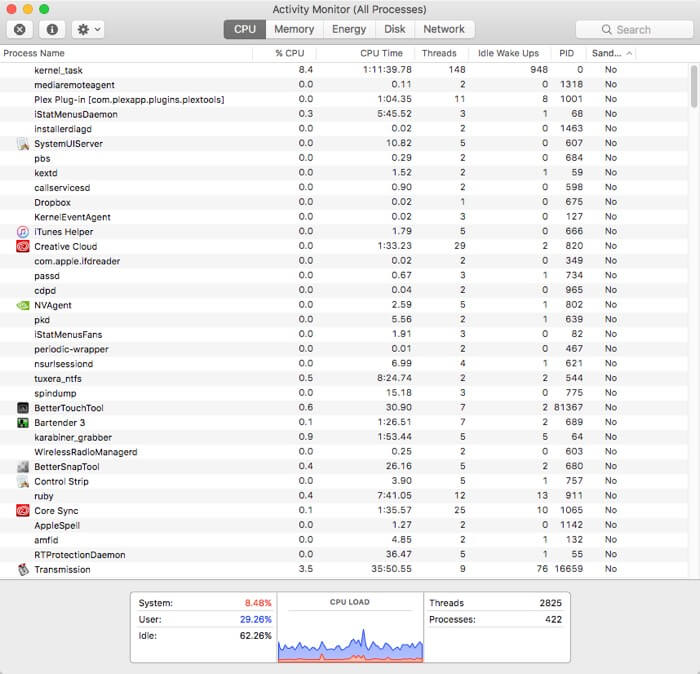The image size is (700, 674).
Task: Click the iTunes Helper music icon
Action: [23, 232]
